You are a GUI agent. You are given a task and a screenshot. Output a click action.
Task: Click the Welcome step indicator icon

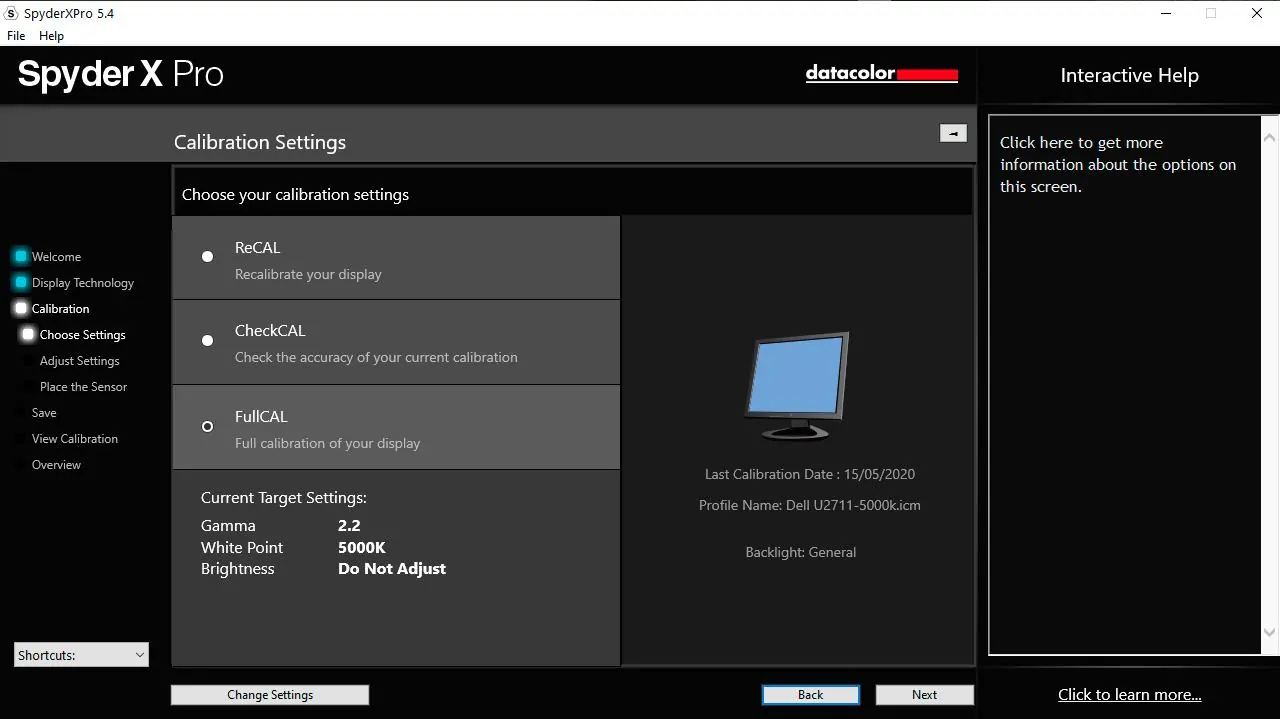click(21, 256)
